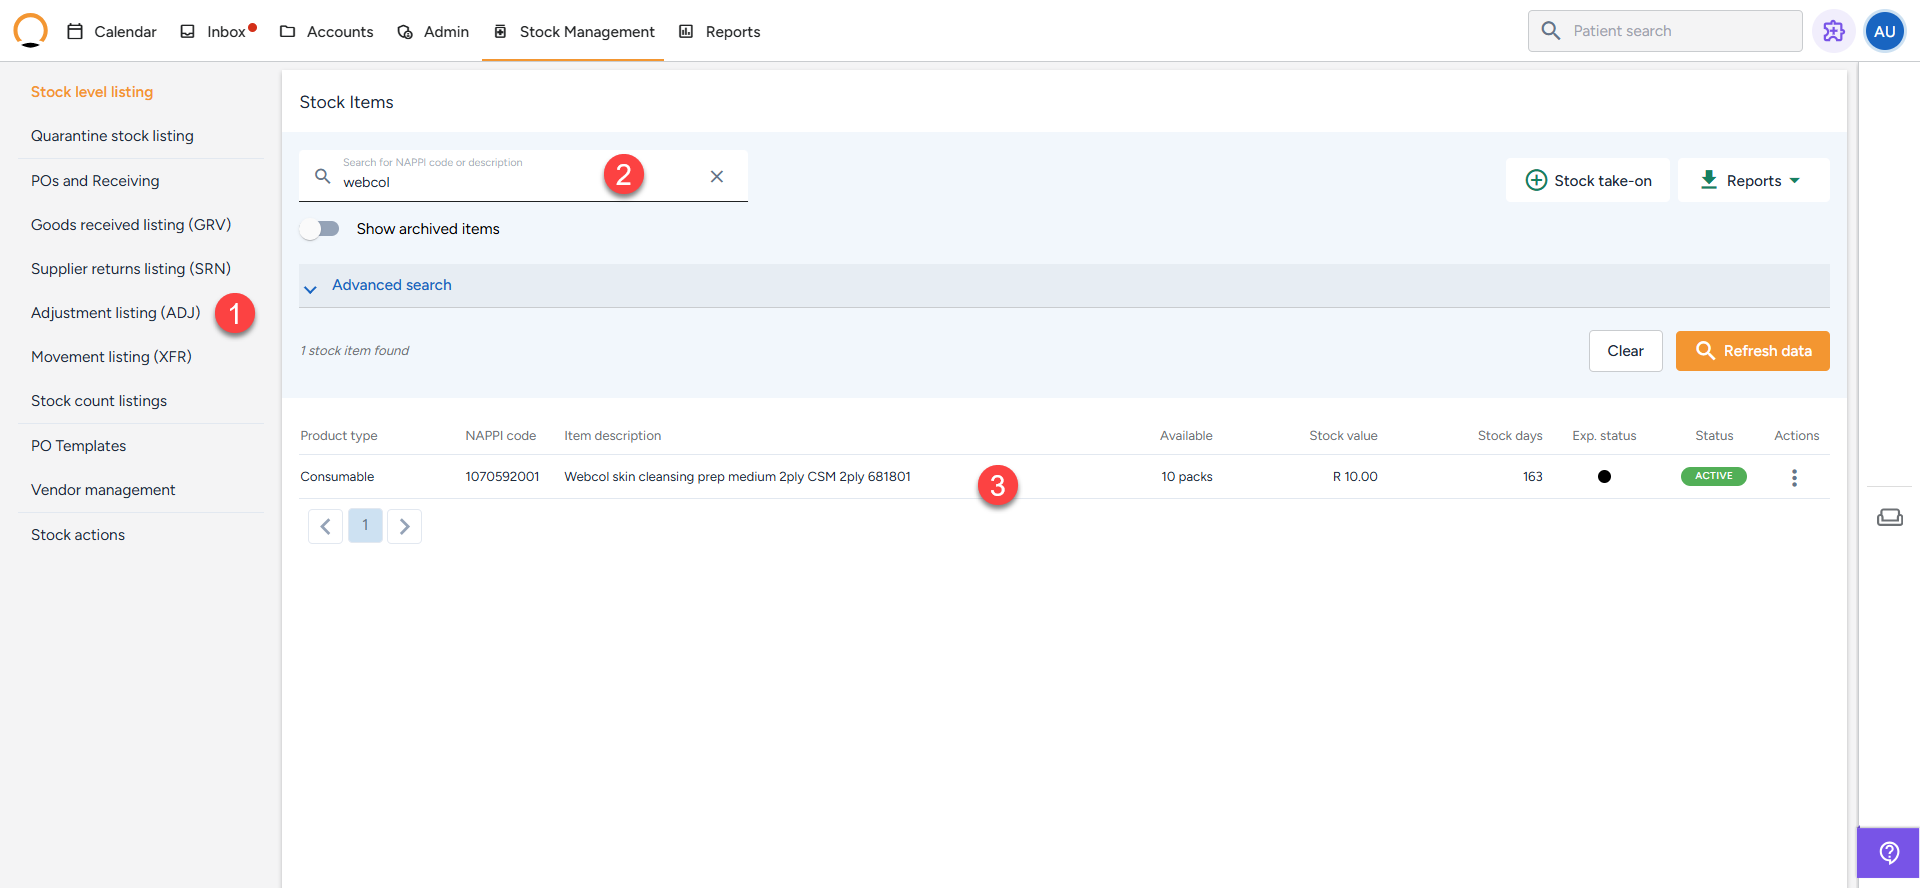The height and width of the screenshot is (888, 1920).
Task: Clear the webcol search text with X
Action: coord(716,177)
